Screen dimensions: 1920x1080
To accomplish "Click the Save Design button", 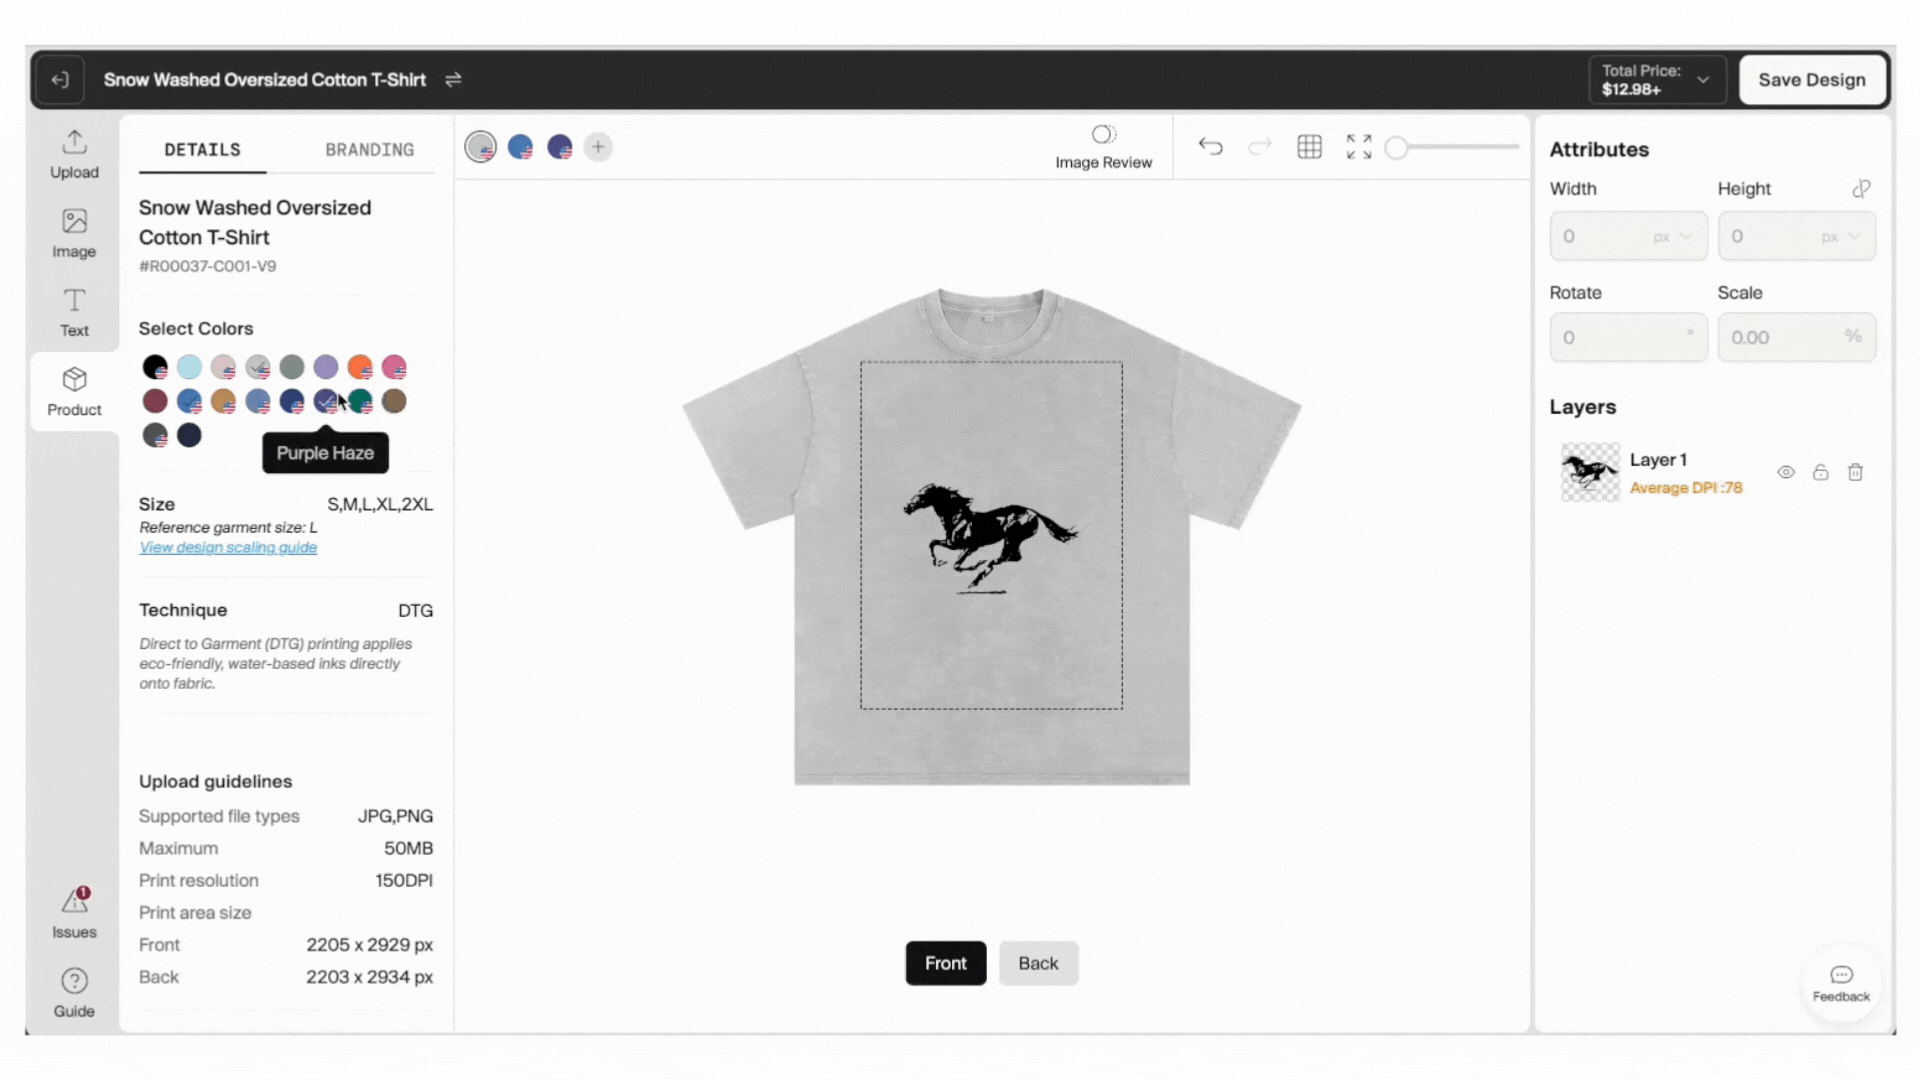I will coord(1811,80).
